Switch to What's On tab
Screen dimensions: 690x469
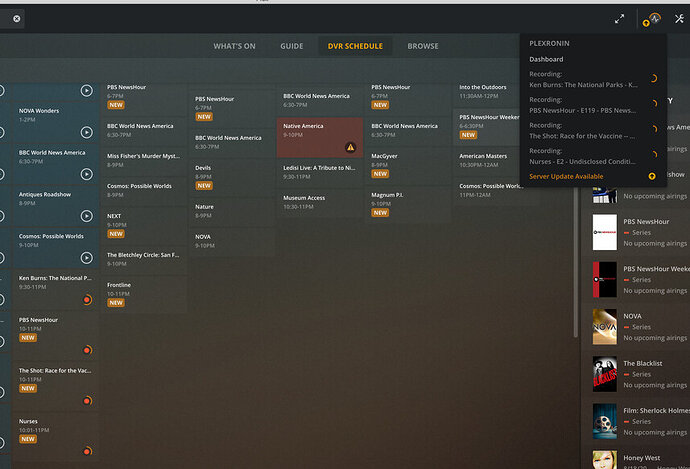tap(234, 46)
